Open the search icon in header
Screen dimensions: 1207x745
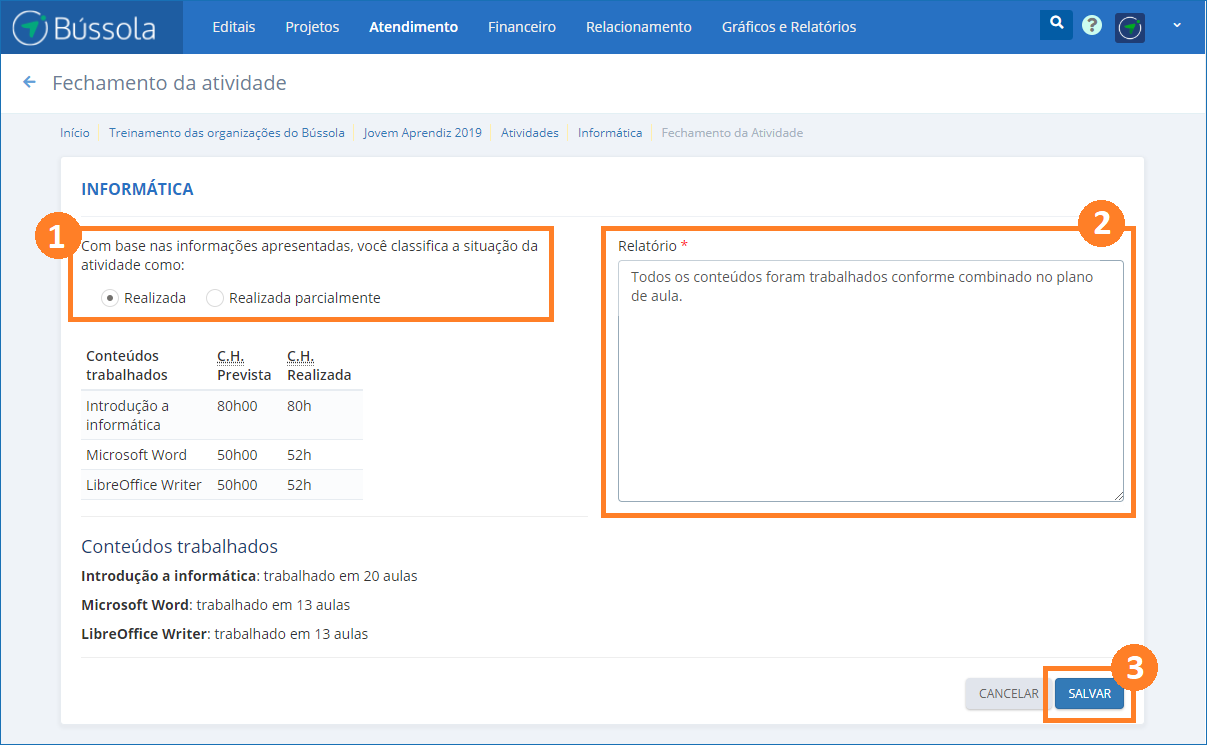pyautogui.click(x=1056, y=24)
